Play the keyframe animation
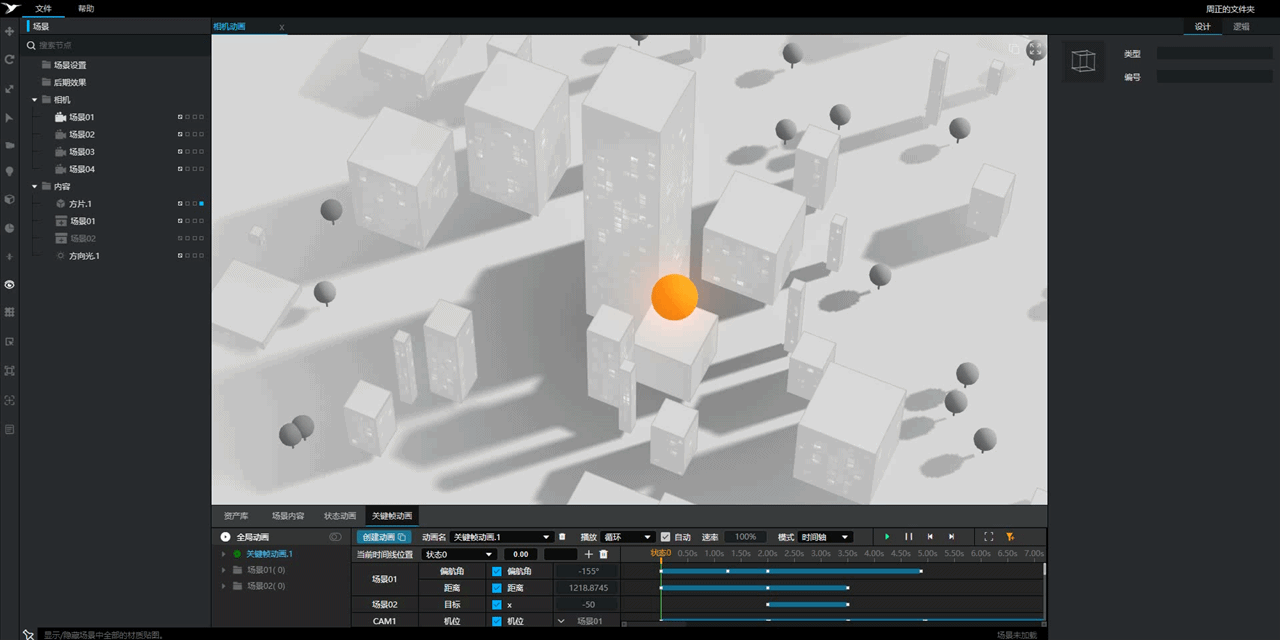The image size is (1280, 640). 887,537
